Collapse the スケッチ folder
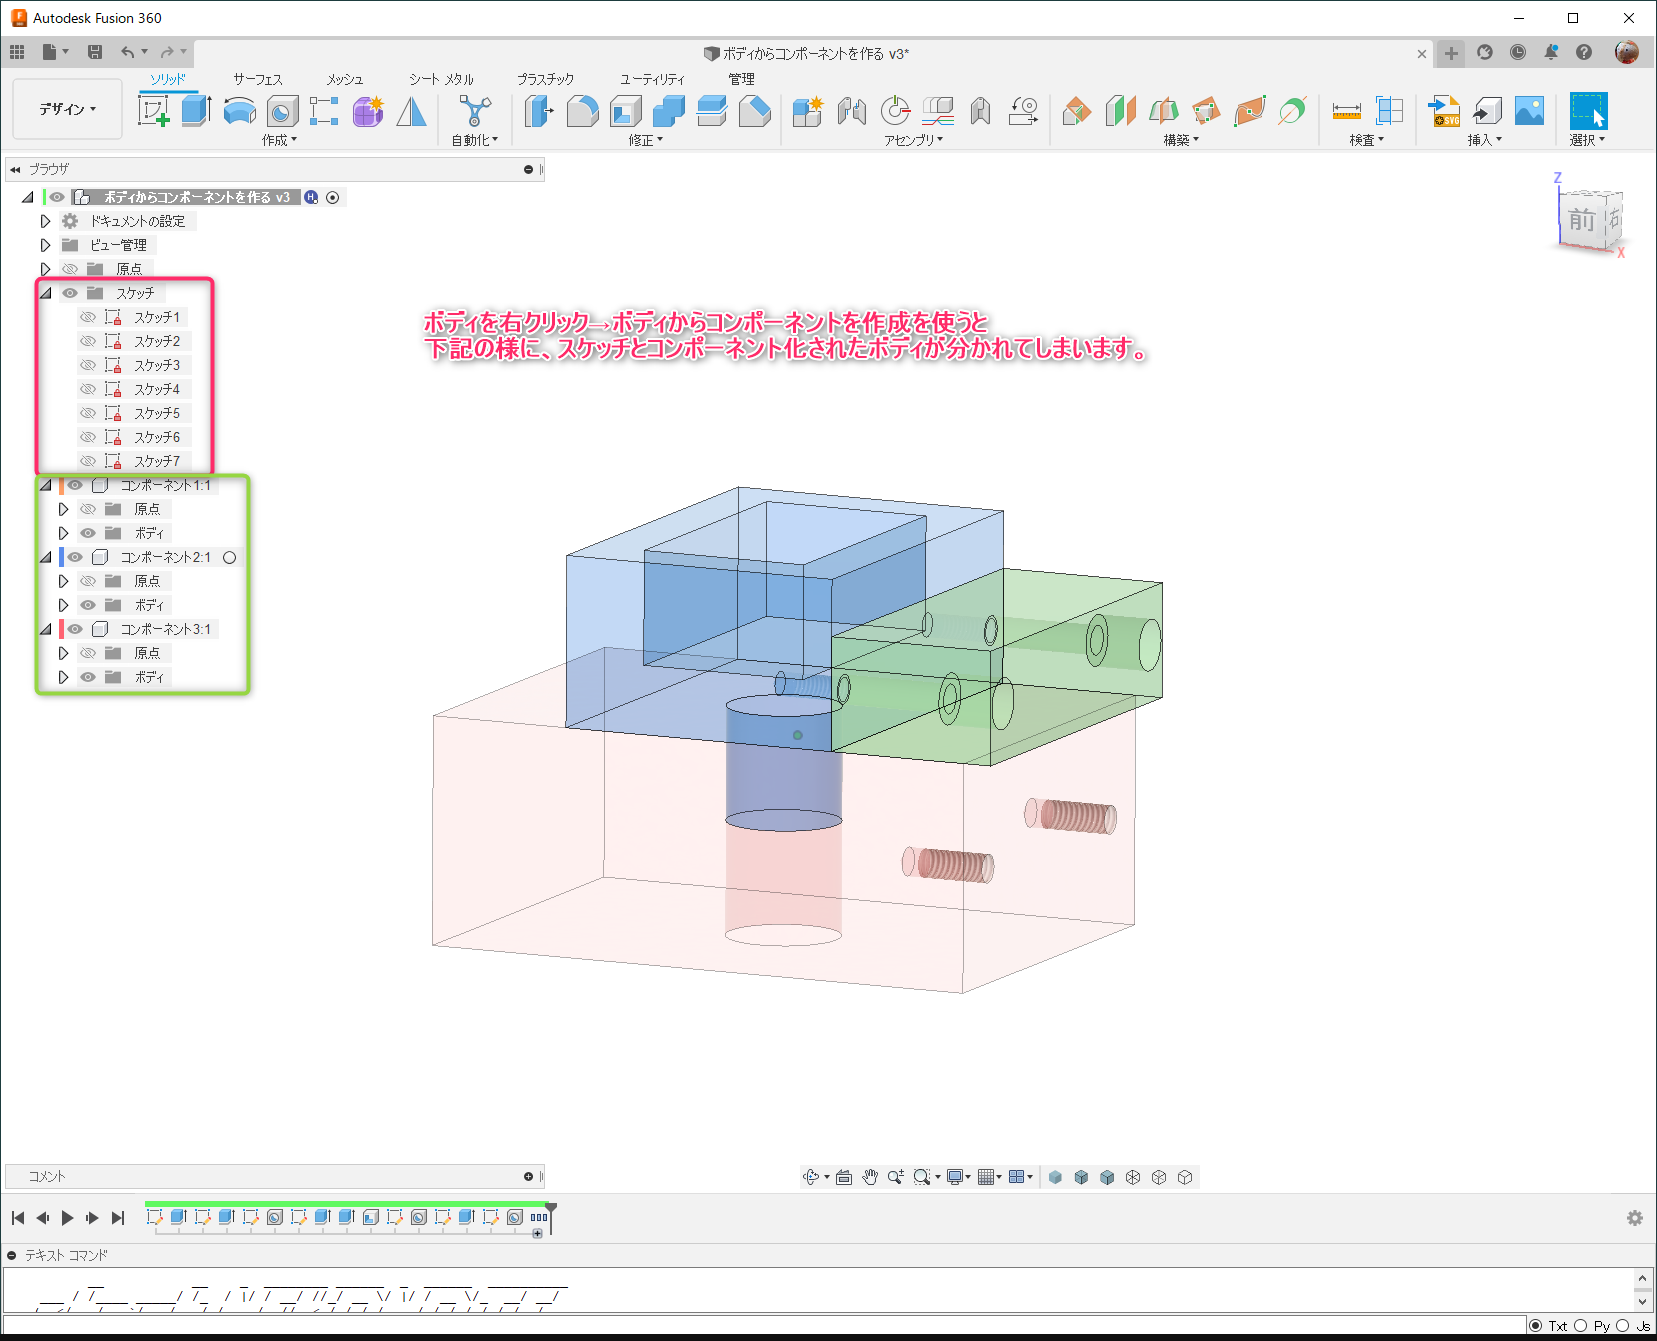 point(45,292)
